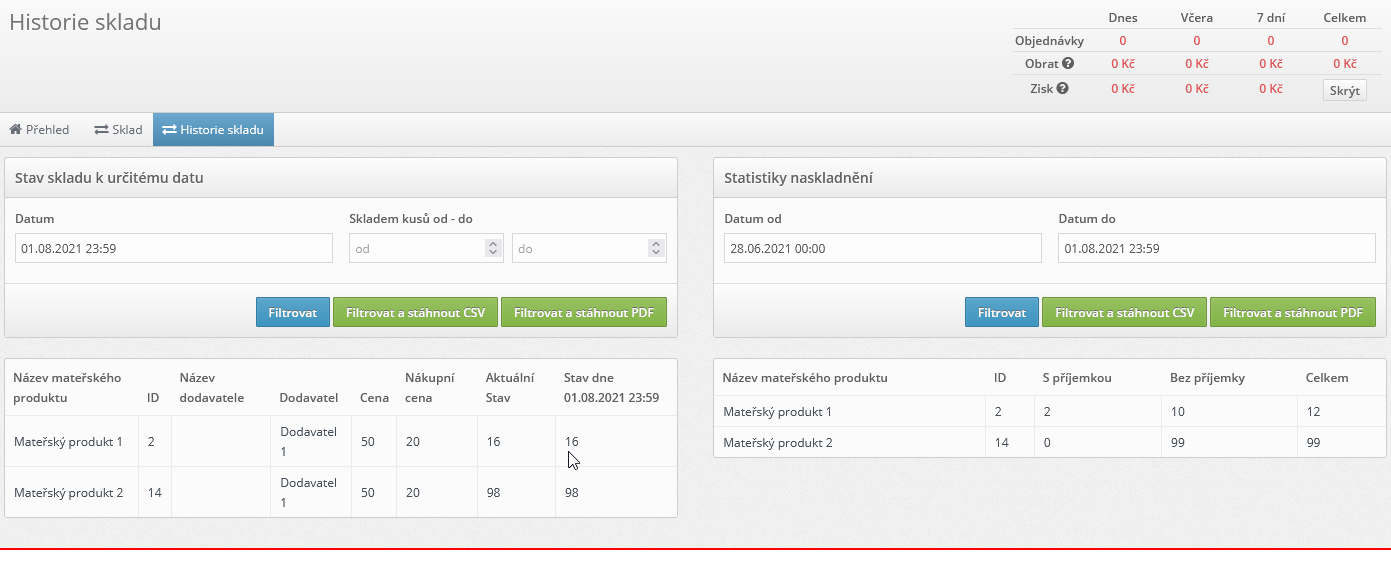This screenshot has height=569, width=1391.
Task: Click the arrows icon of Sklad tab
Action: (x=101, y=129)
